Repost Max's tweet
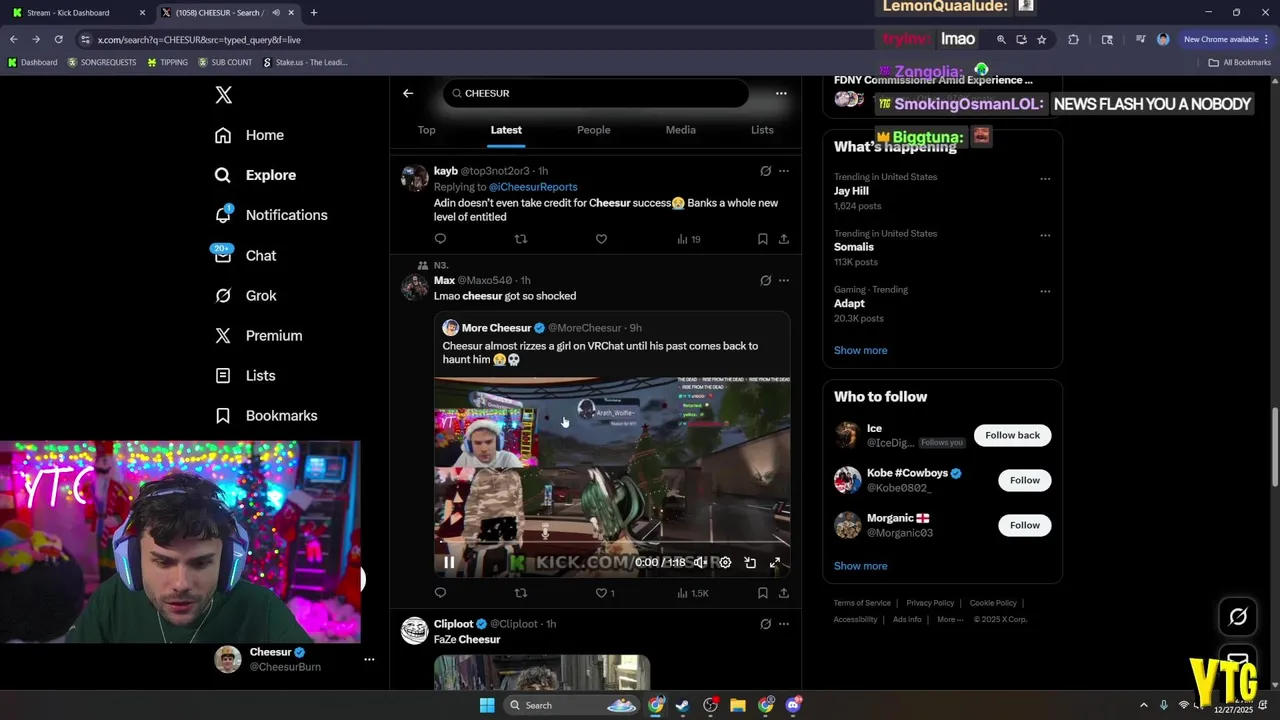The width and height of the screenshot is (1280, 720). [x=520, y=593]
